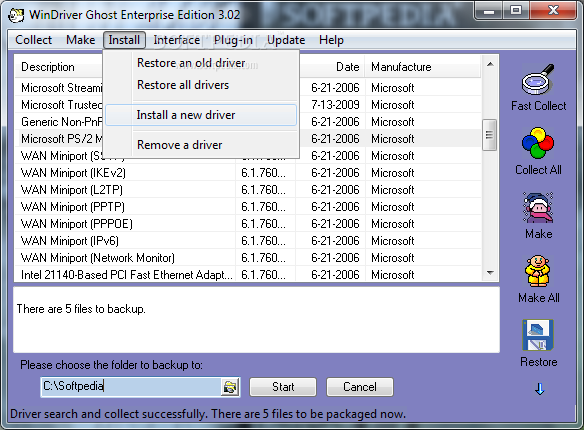Select Remove a driver
The width and height of the screenshot is (584, 430).
click(201, 144)
